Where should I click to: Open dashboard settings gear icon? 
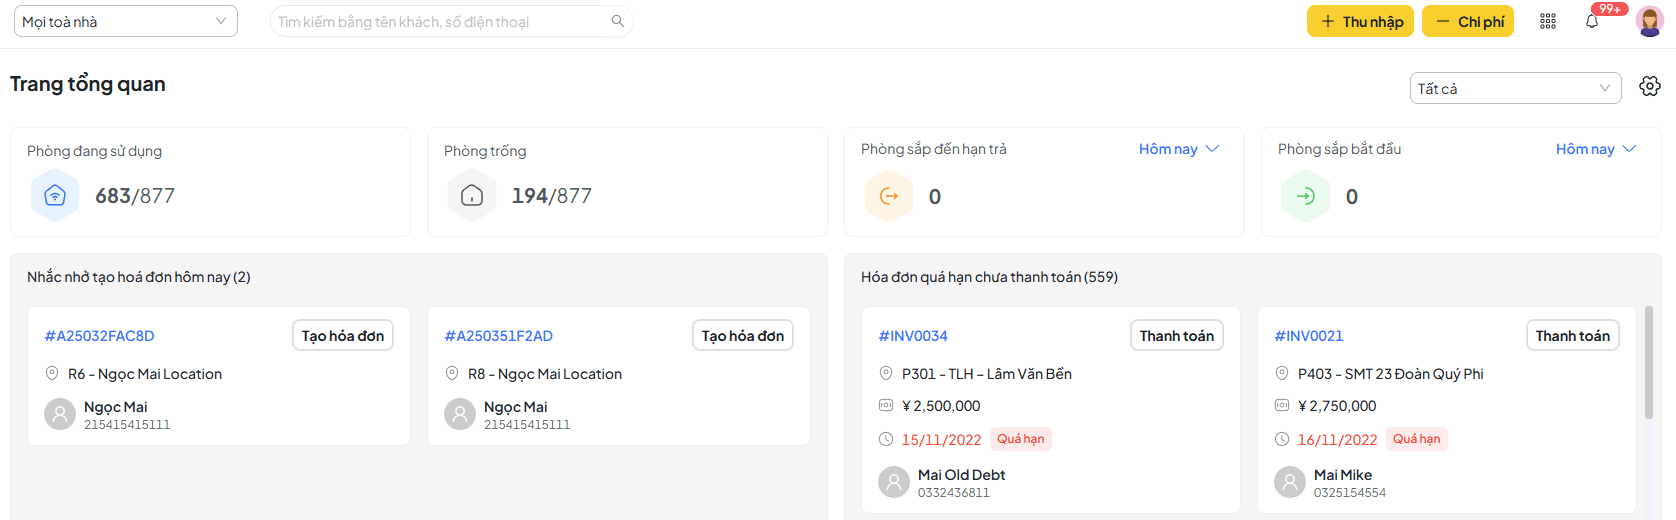pyautogui.click(x=1649, y=87)
